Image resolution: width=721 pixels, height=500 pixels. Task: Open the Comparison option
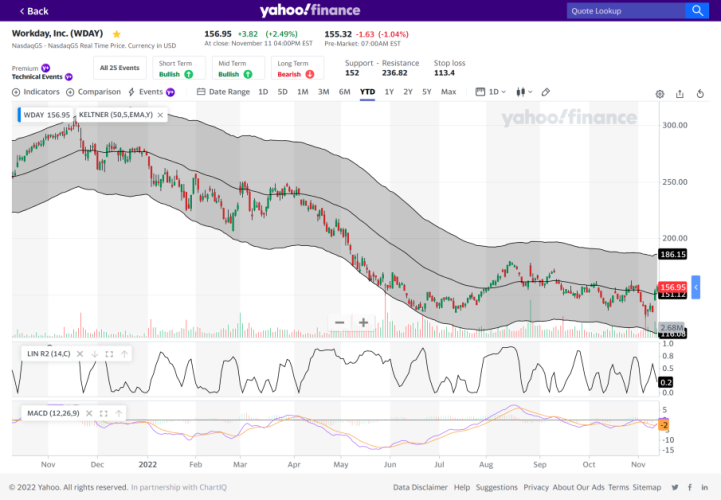point(93,92)
